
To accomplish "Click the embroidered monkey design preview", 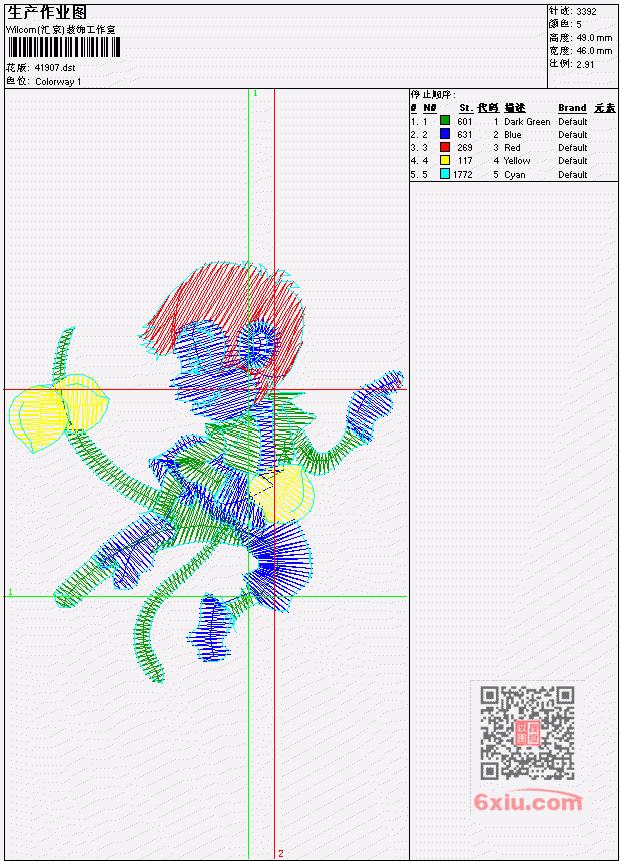I will point(206,472).
